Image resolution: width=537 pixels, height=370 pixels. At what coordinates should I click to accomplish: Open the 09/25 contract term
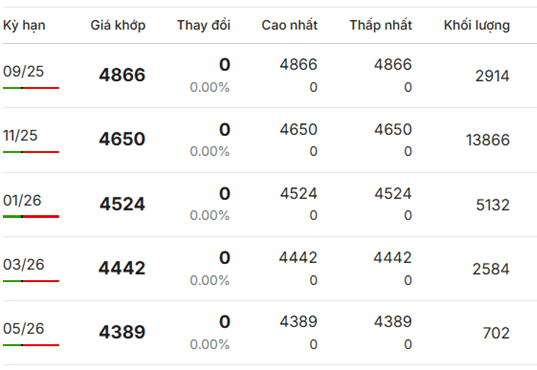[24, 72]
